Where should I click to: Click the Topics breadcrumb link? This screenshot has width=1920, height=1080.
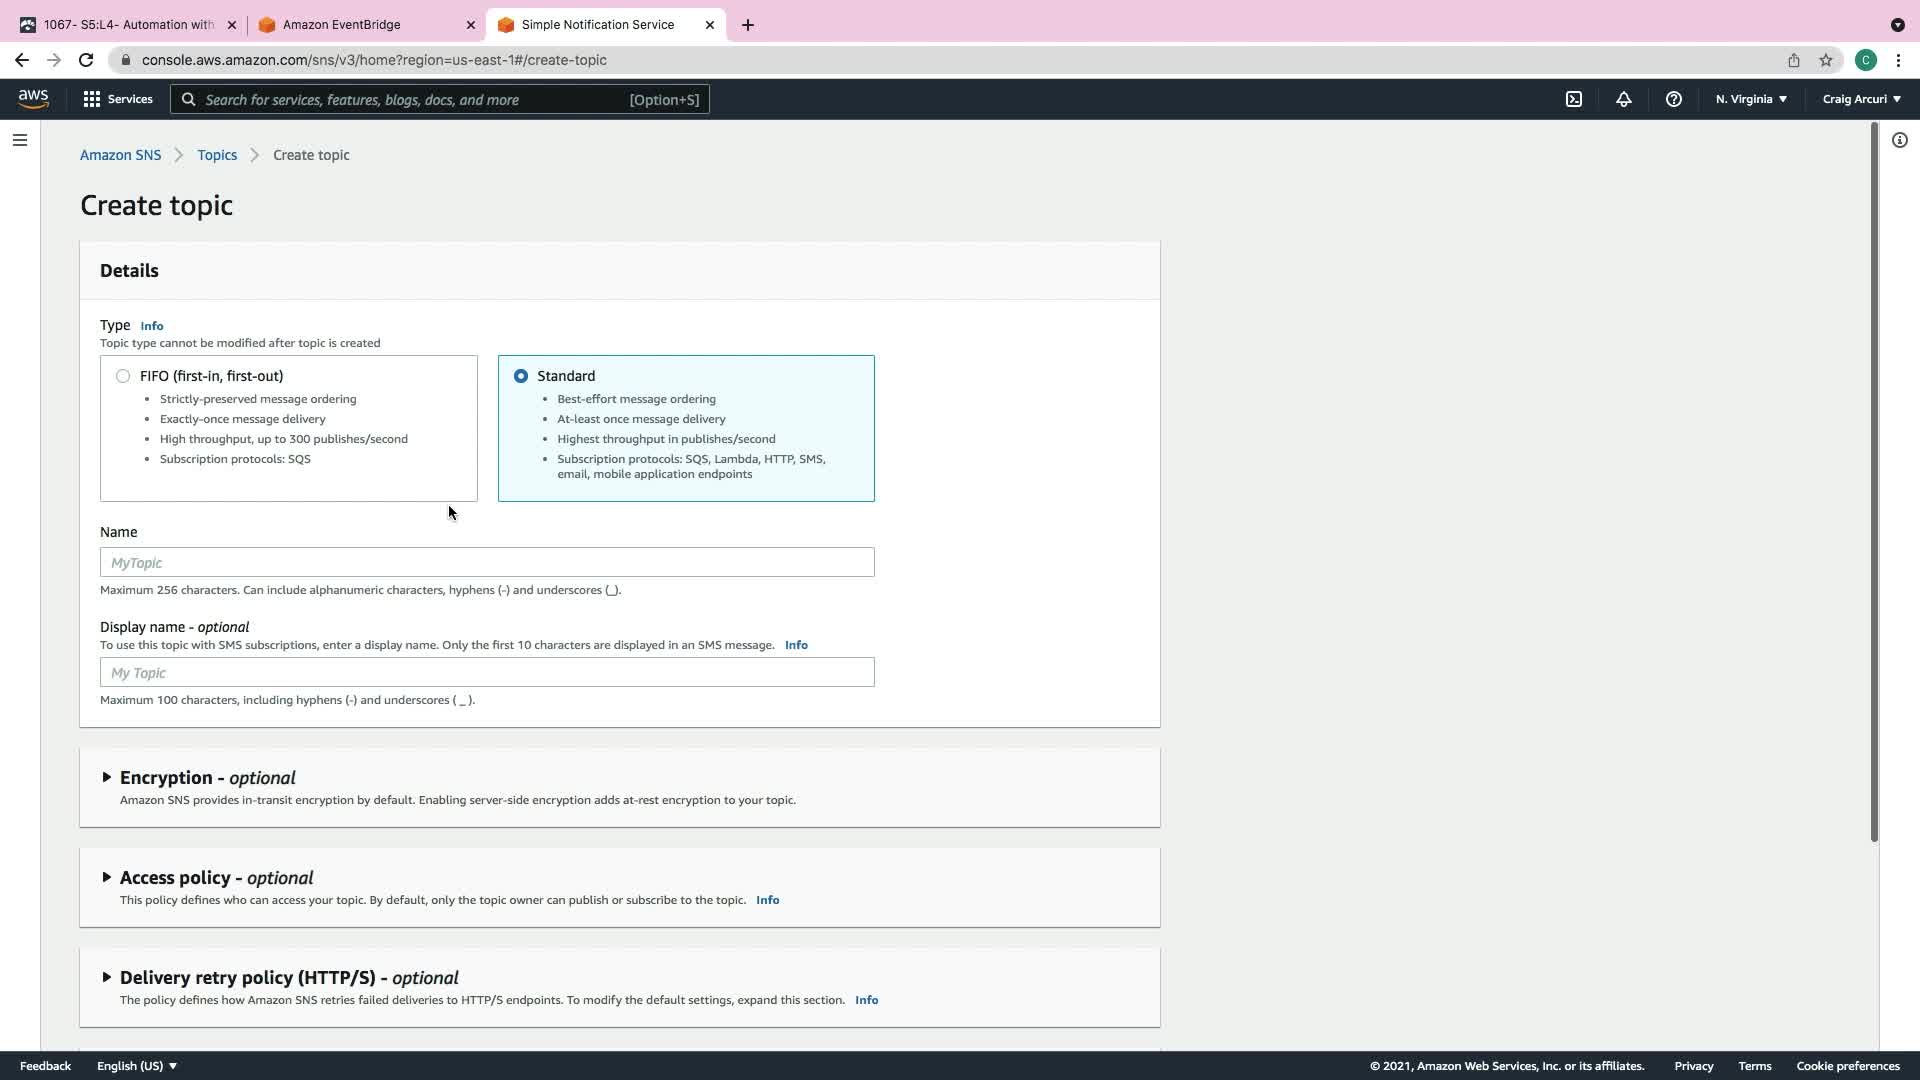217,155
